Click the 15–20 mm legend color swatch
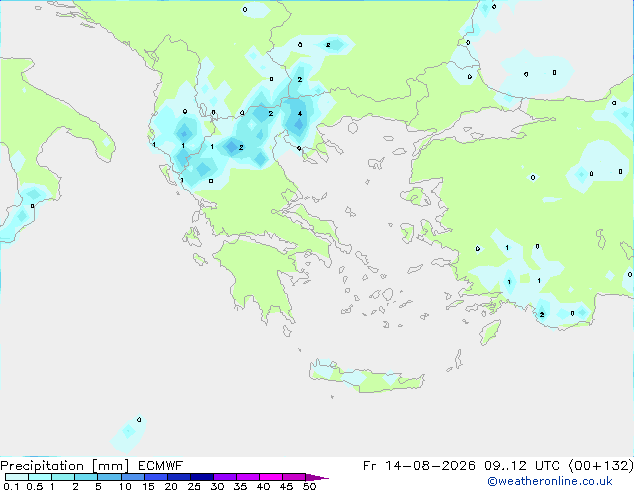This screenshot has width=634, height=490. (x=156, y=477)
